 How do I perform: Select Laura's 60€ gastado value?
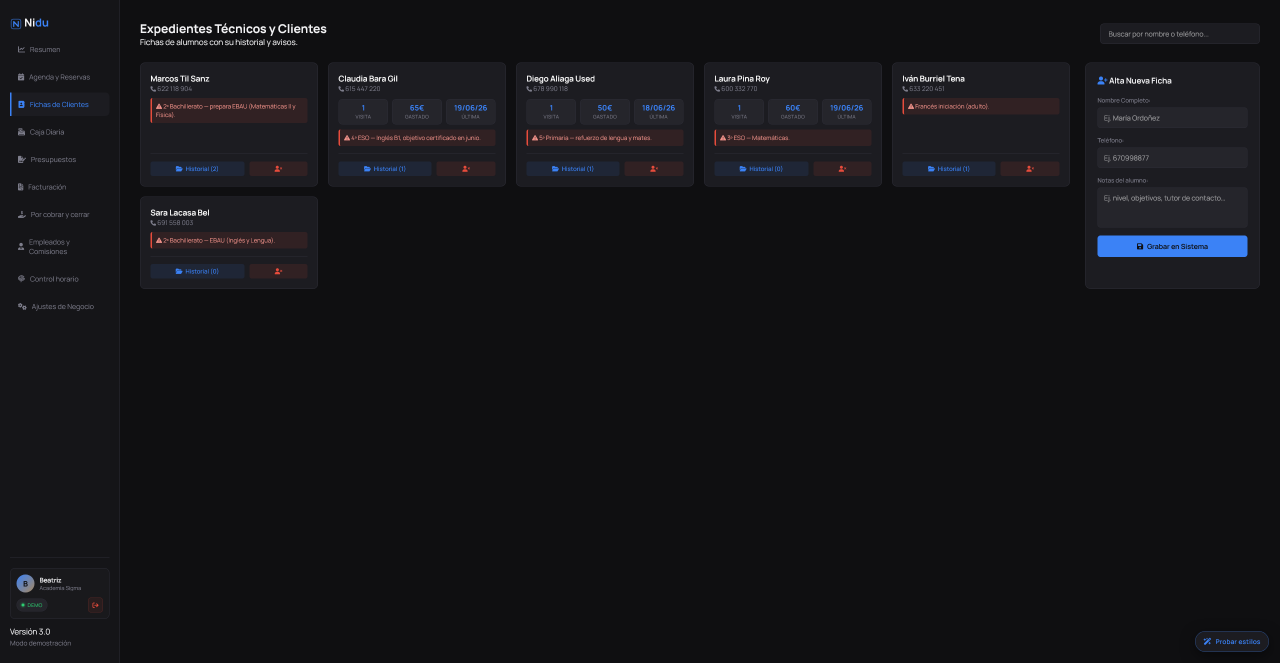coord(793,108)
